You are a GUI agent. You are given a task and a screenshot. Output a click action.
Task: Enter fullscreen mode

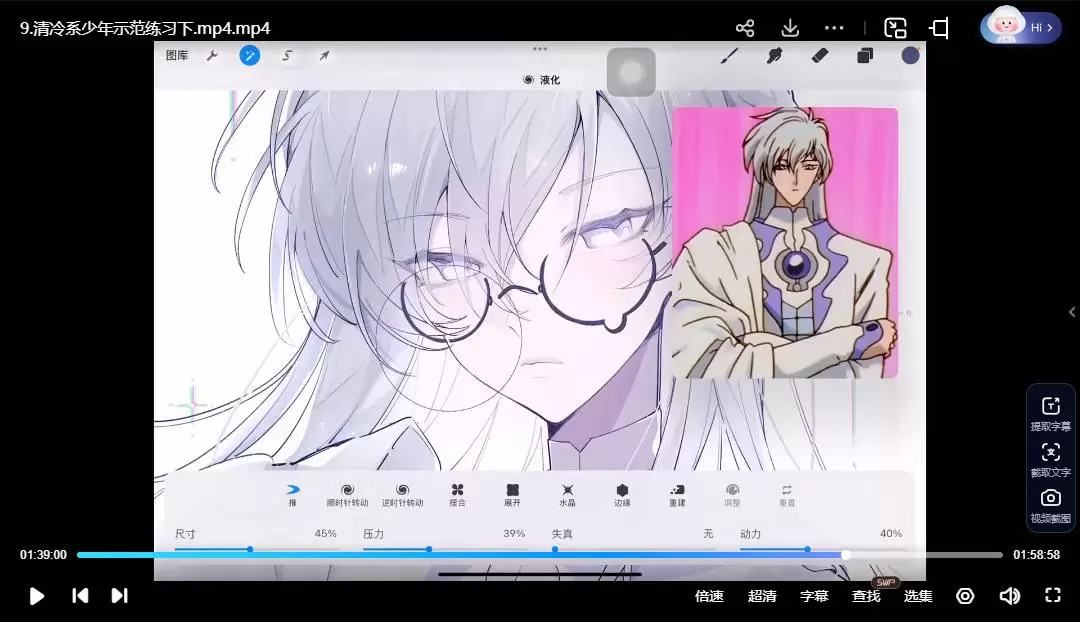click(x=1052, y=596)
